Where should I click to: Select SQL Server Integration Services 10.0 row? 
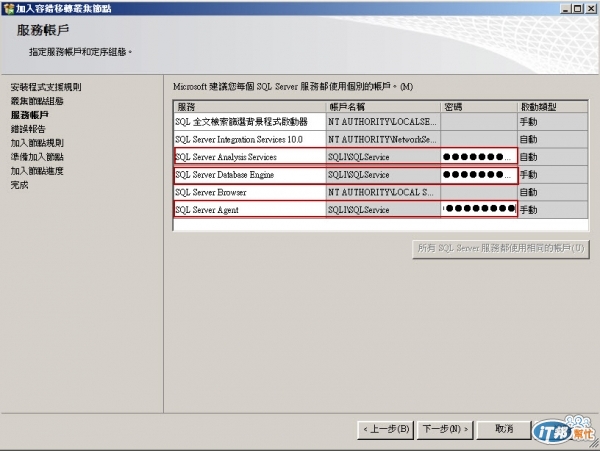point(250,139)
